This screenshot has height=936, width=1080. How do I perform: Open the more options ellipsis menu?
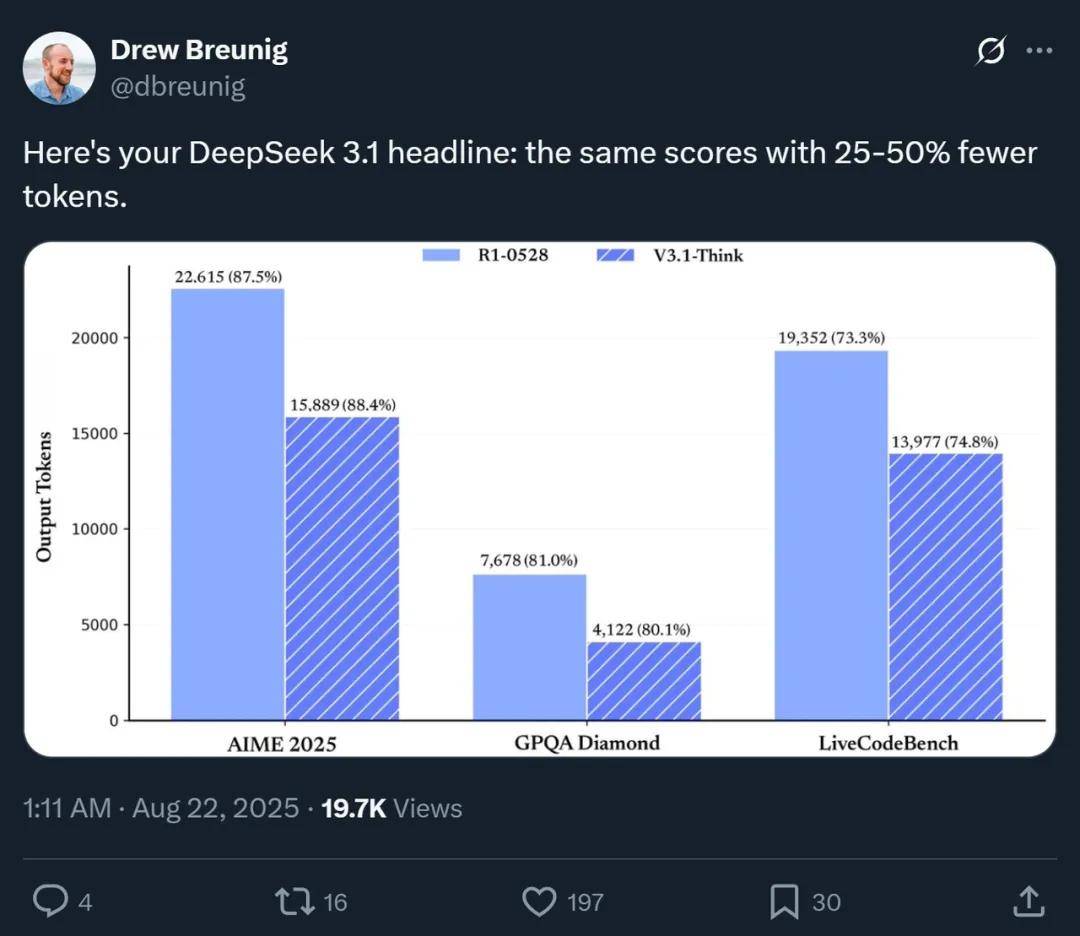click(1041, 50)
